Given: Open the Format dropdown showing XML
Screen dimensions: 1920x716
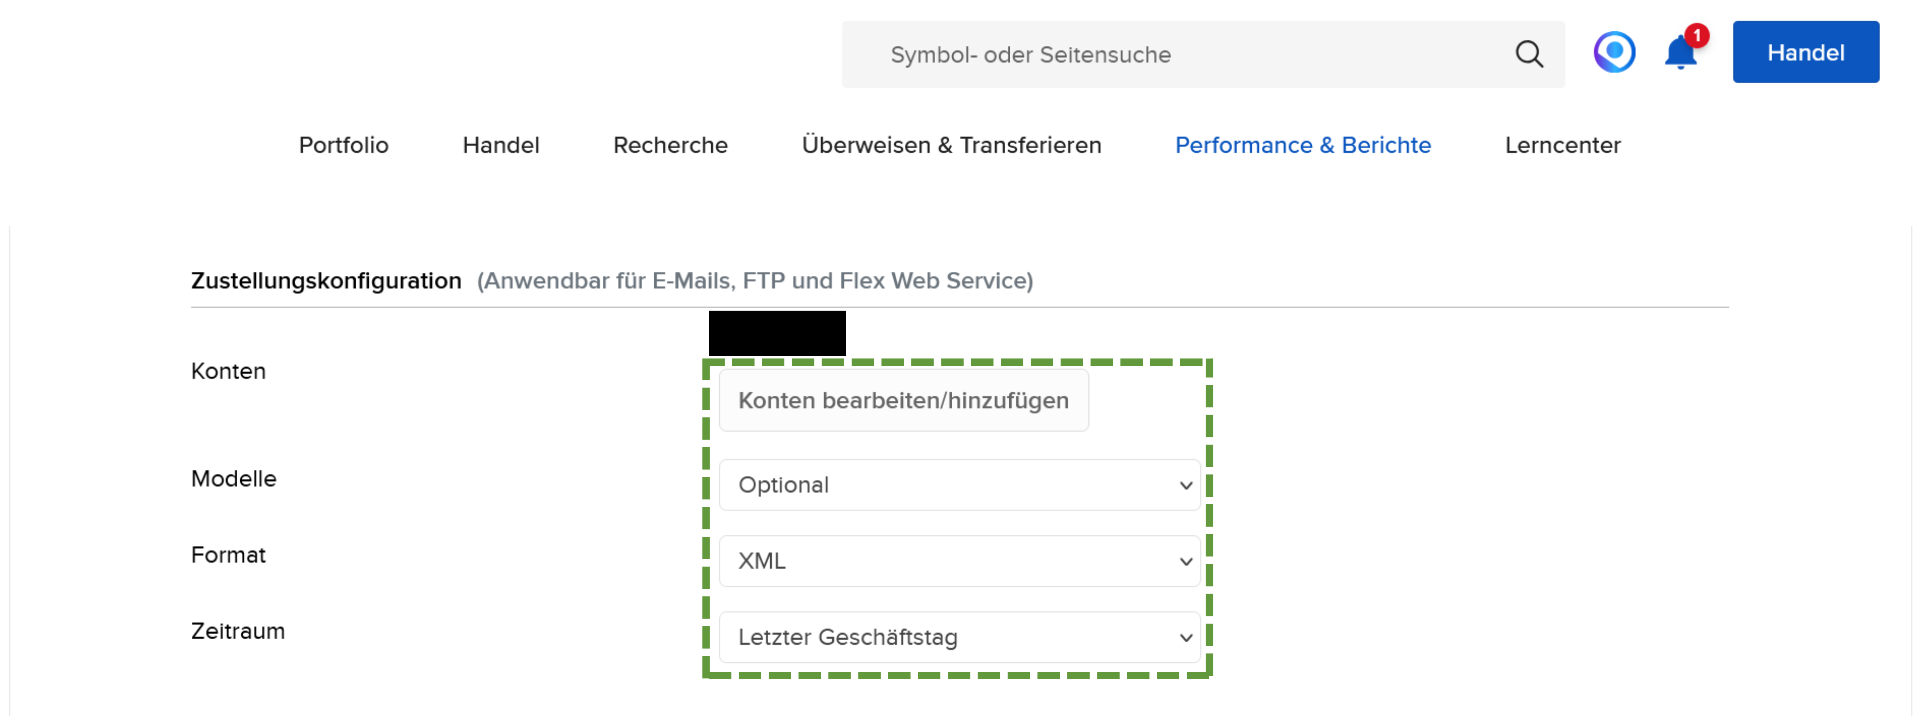Looking at the screenshot, I should tap(957, 561).
